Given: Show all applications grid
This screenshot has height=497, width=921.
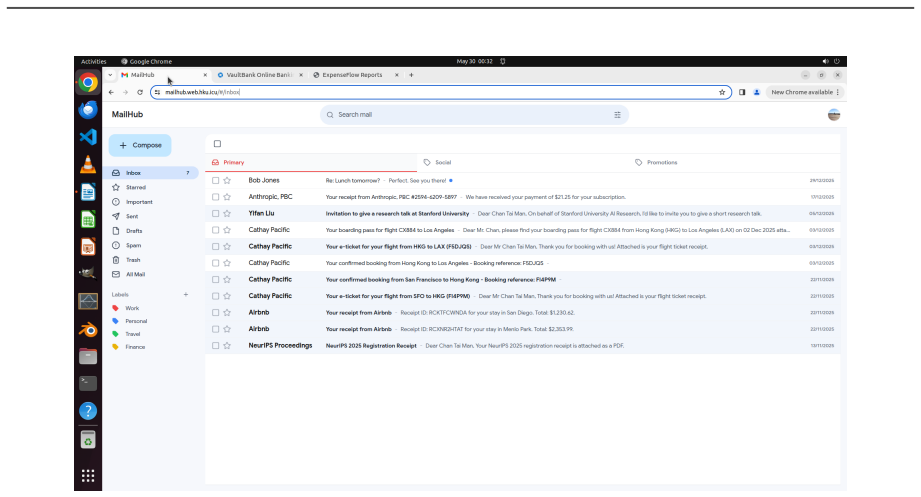Looking at the screenshot, I should 88,475.
